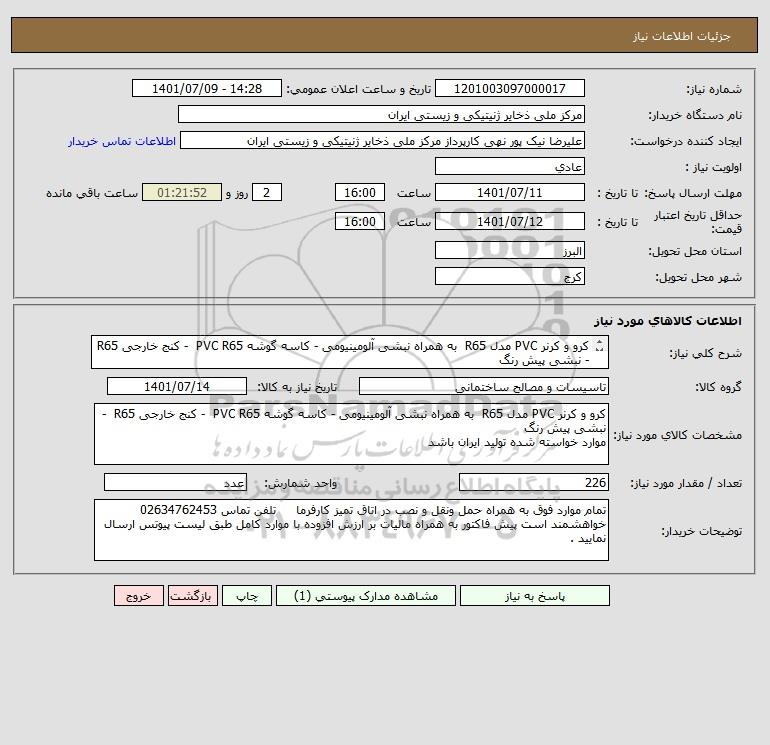Click the label شرح کلی نیاز
Viewport: 770px width, 745px height.
click(706, 353)
